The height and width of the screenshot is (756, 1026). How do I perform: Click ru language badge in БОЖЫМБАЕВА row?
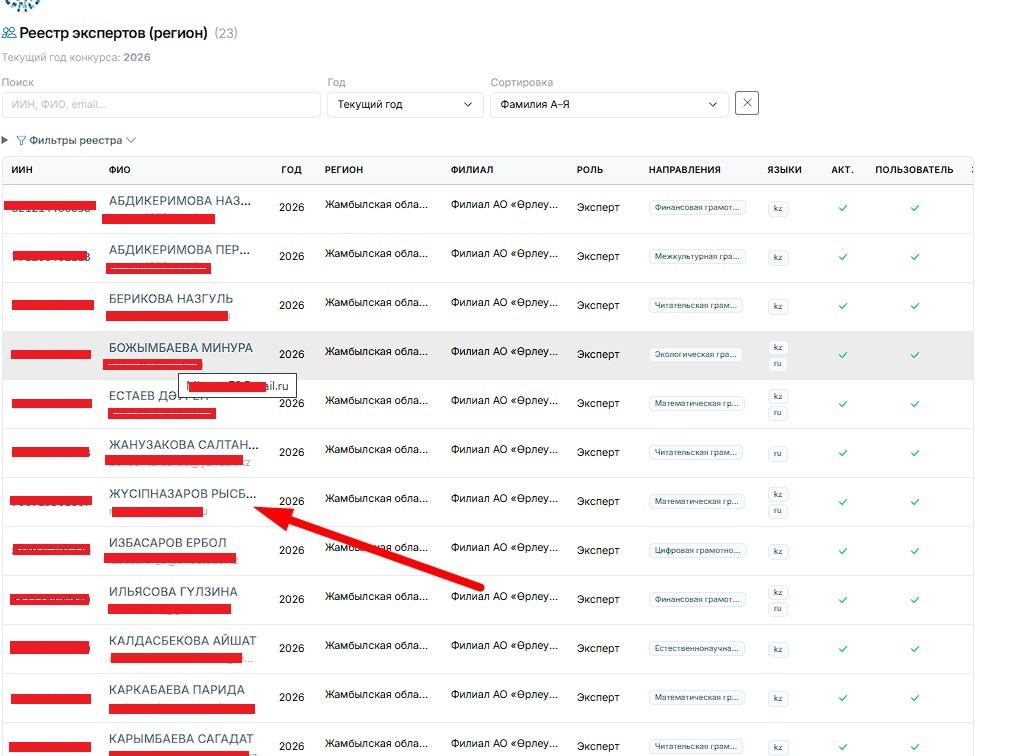coord(777,363)
